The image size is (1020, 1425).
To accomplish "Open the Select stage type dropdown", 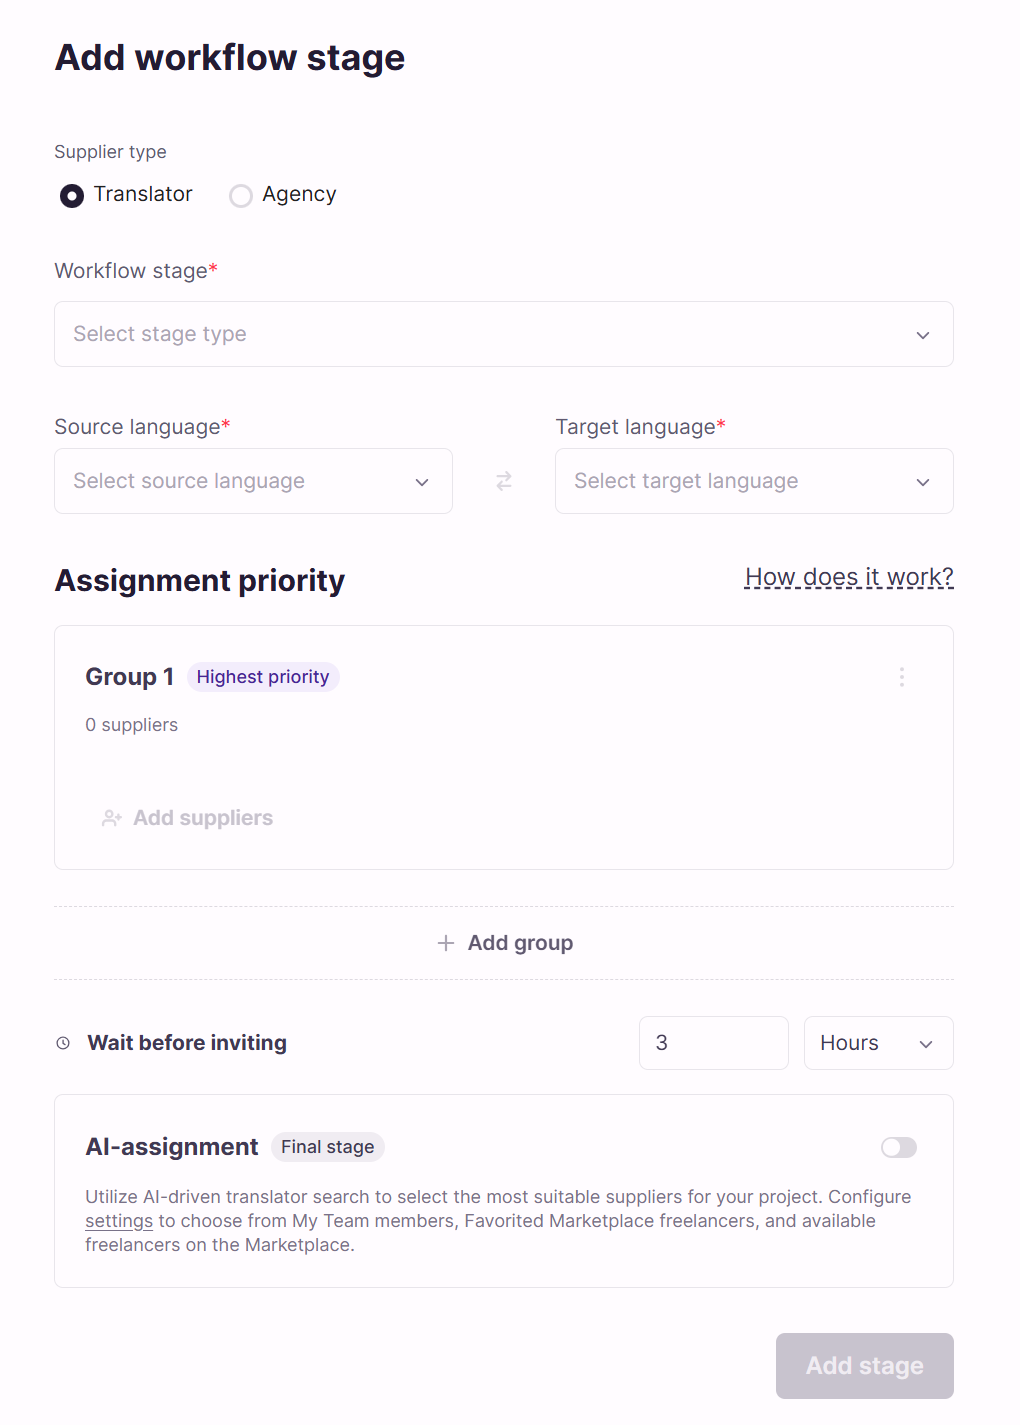I will click(504, 334).
